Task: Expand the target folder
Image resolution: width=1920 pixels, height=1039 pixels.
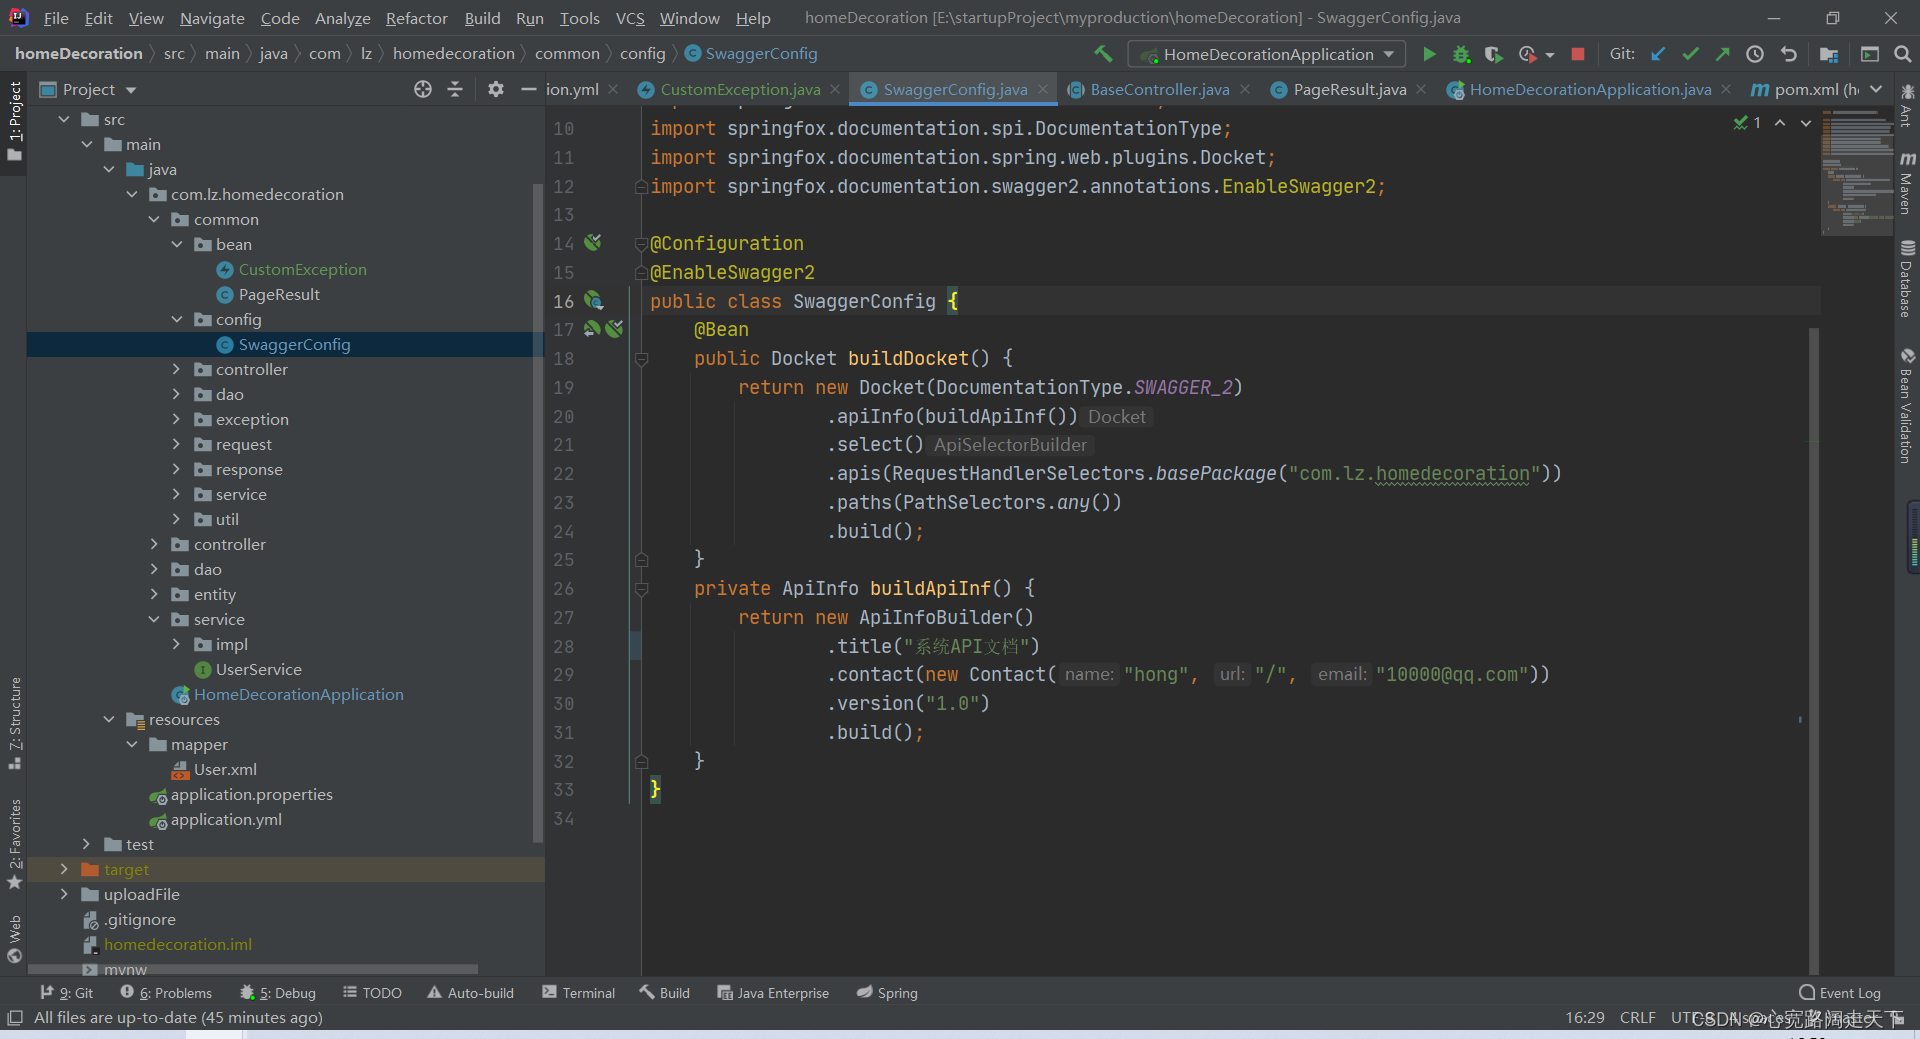Action: click(64, 869)
